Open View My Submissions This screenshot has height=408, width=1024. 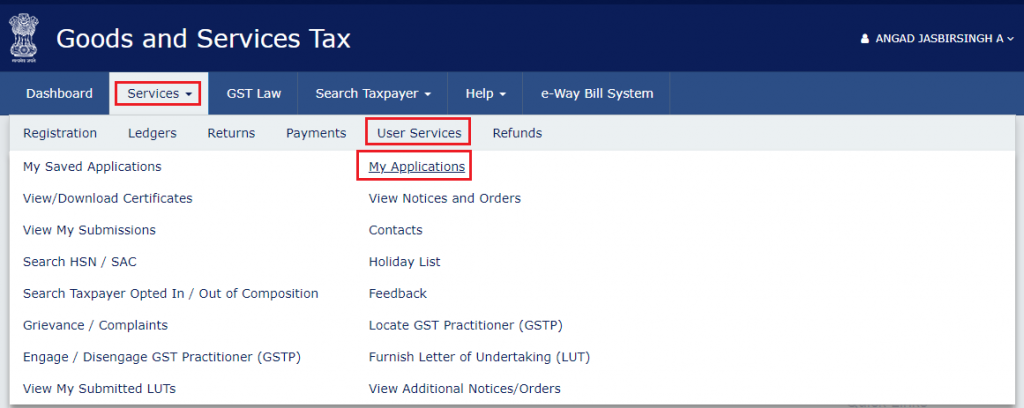click(89, 230)
